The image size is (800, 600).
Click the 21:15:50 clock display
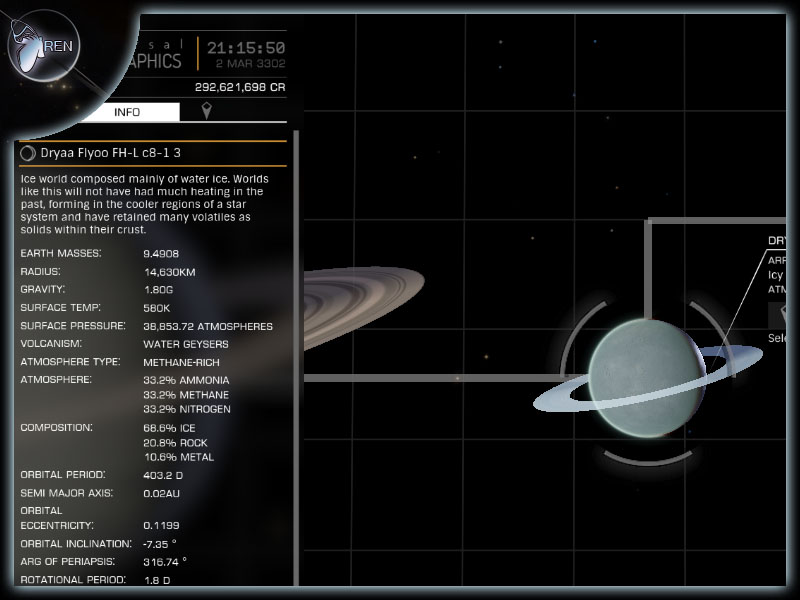(x=245, y=48)
